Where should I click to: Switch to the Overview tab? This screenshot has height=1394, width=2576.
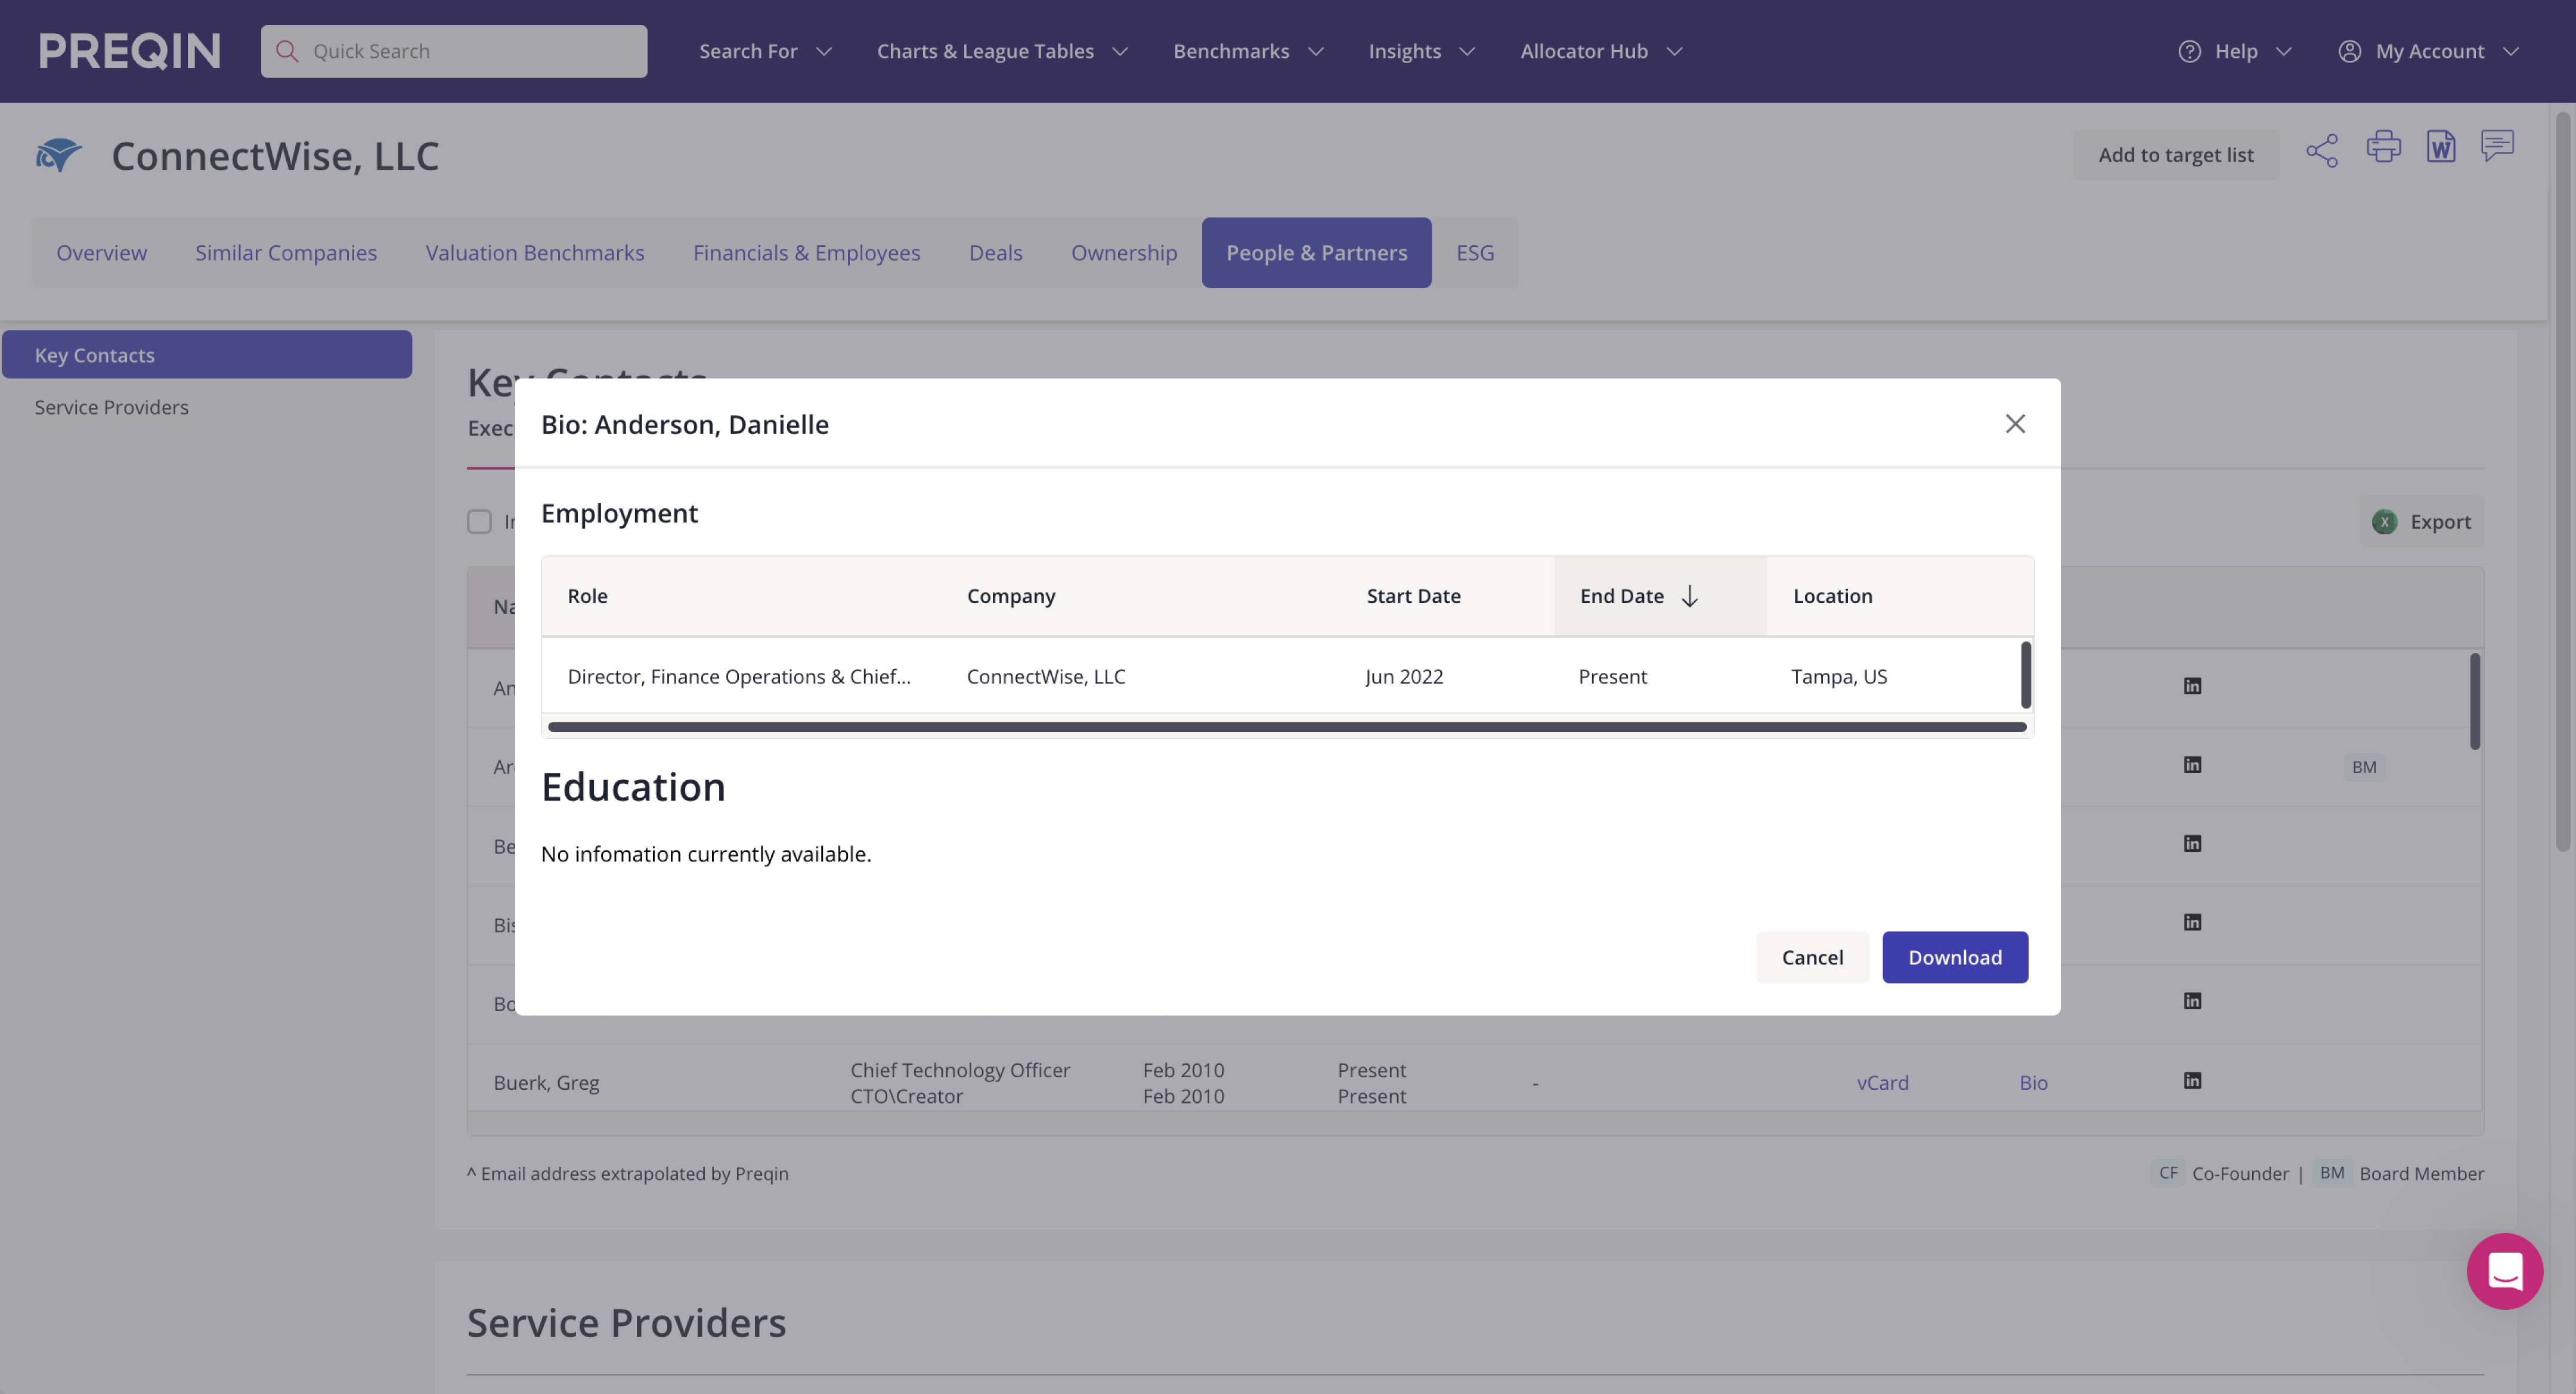point(101,253)
